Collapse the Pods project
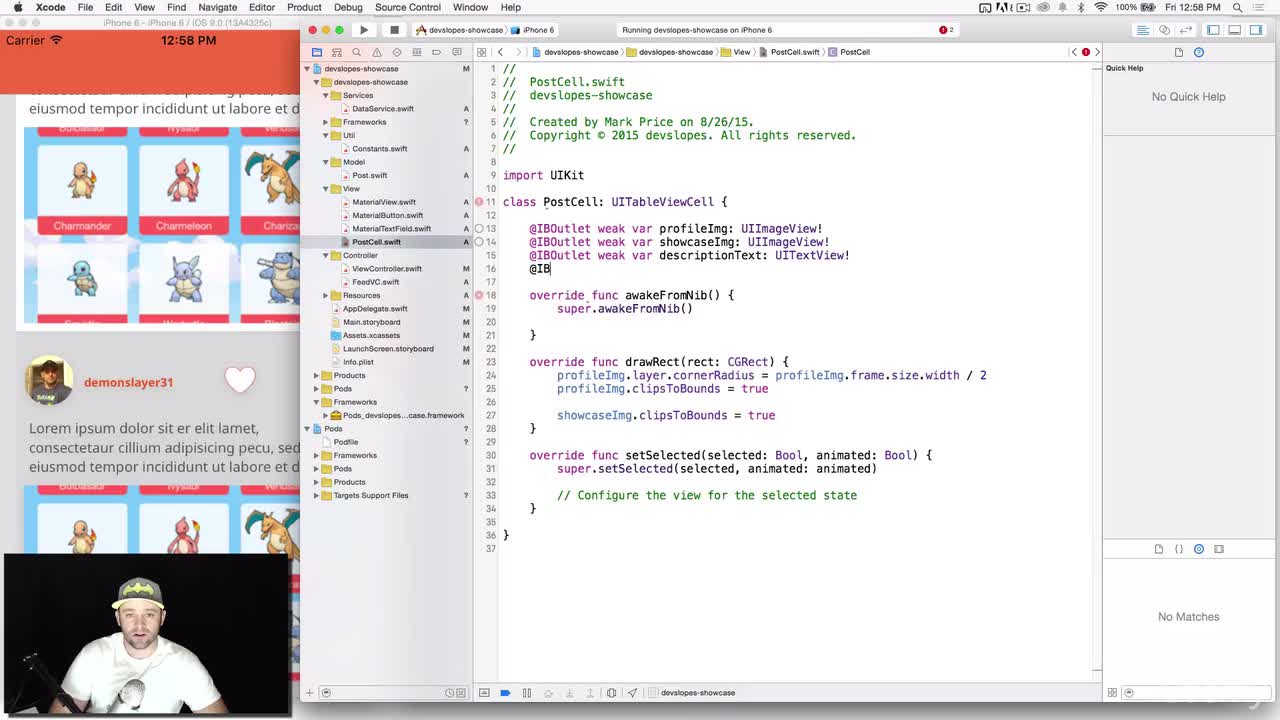1280x720 pixels. [x=309, y=428]
